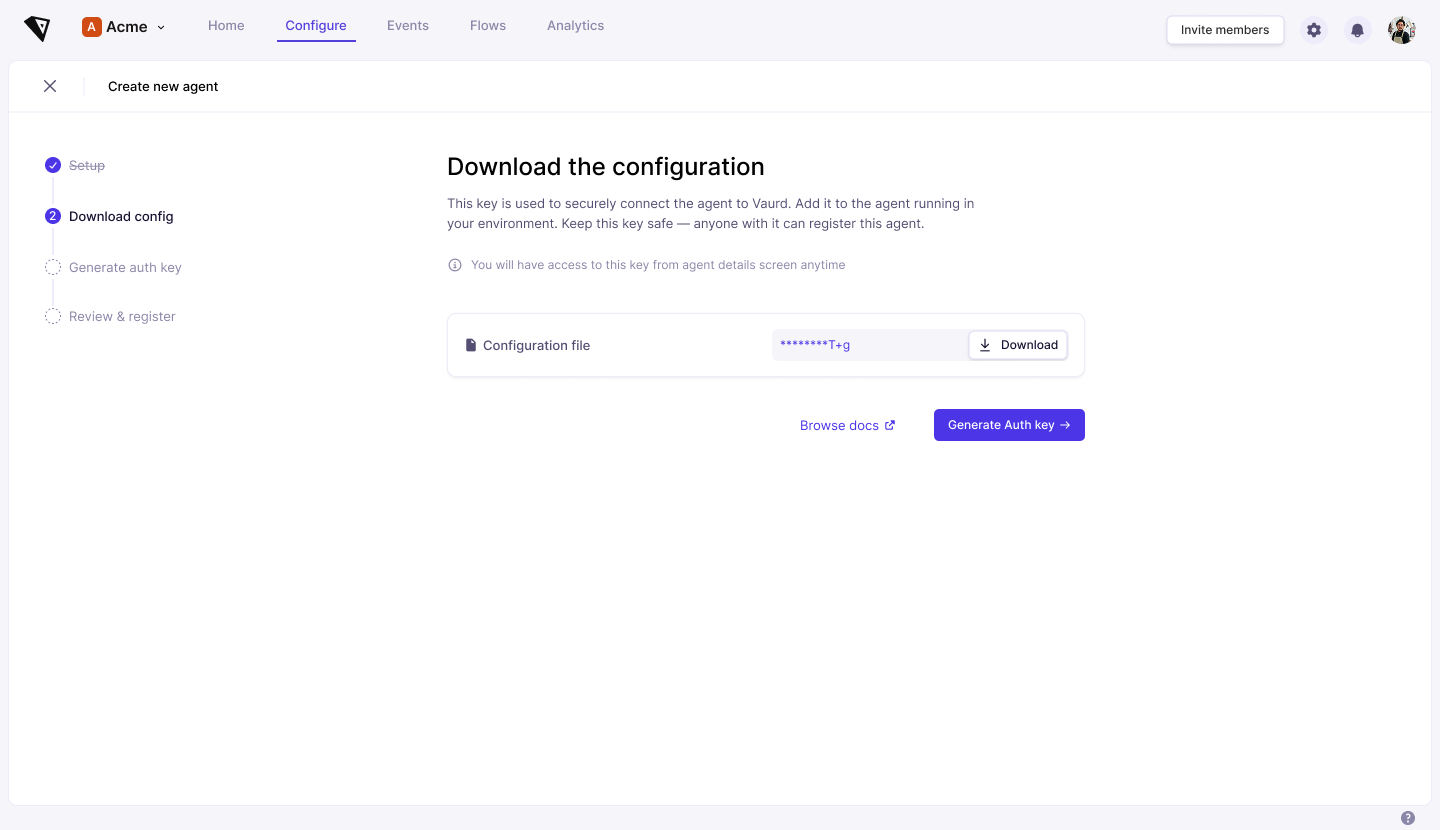Open the Analytics tab
Screen dimensions: 1440x830
point(575,26)
